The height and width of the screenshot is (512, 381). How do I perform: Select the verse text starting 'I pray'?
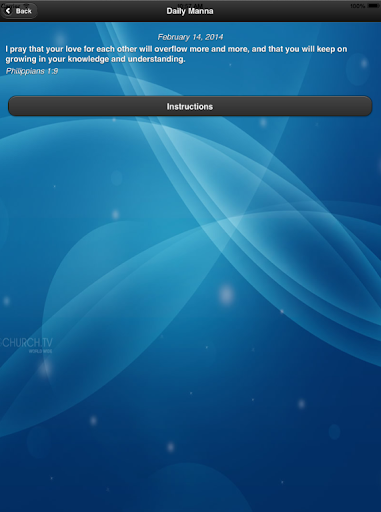[x=176, y=54]
